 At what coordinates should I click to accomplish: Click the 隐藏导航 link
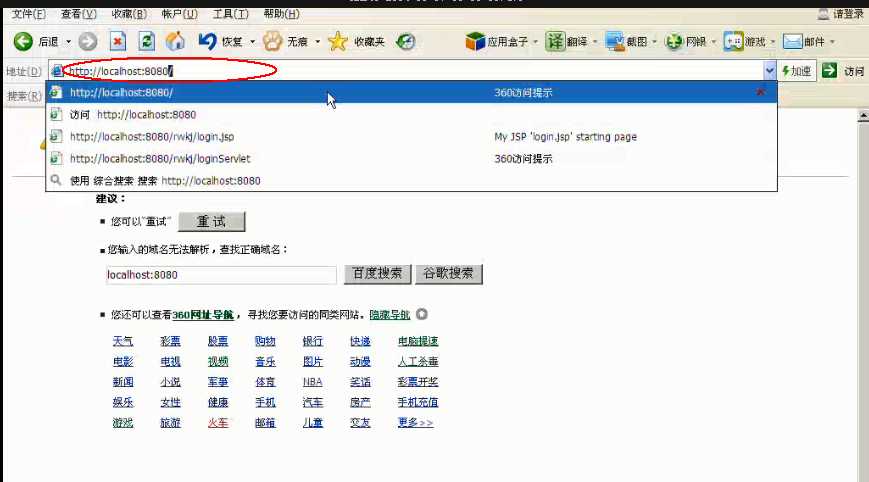pos(390,315)
